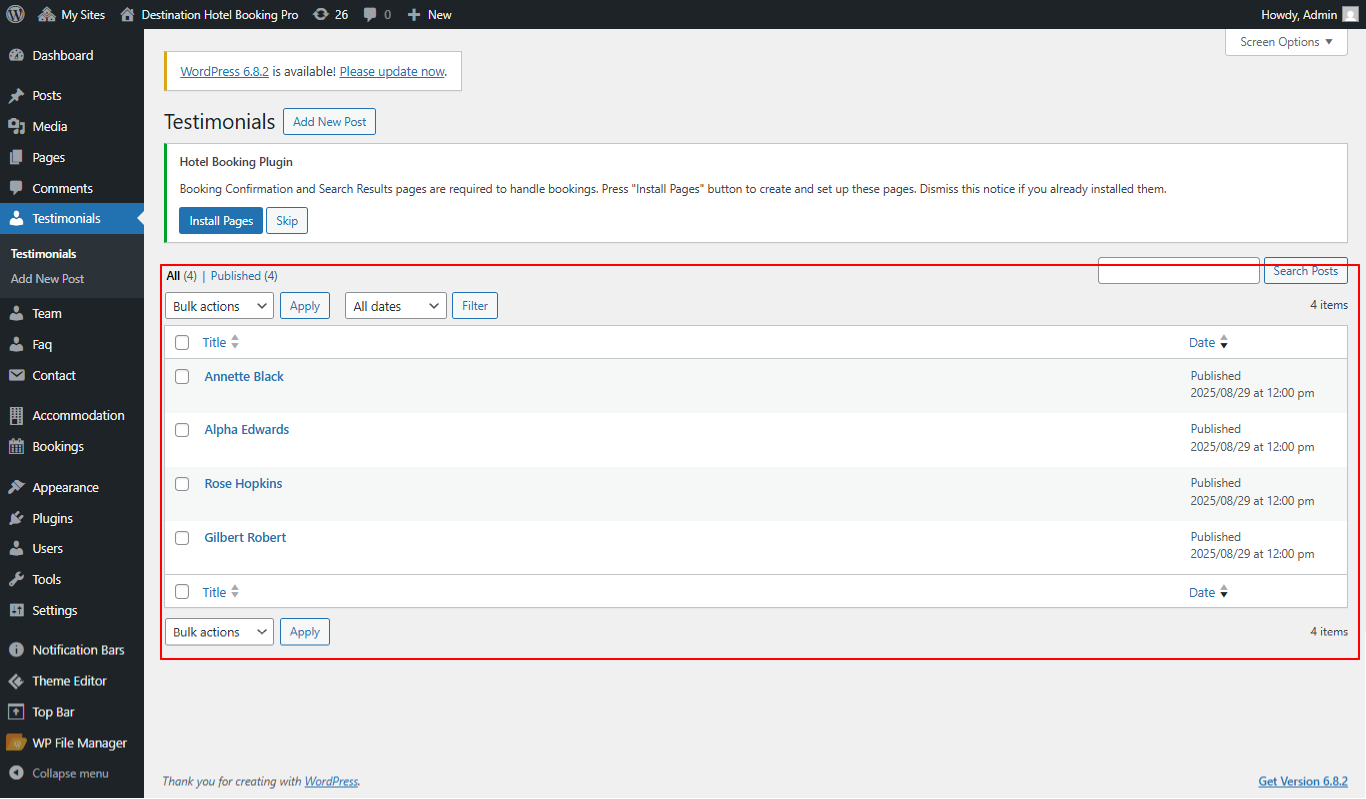Click top Apply button
This screenshot has width=1366, height=799.
coord(305,306)
